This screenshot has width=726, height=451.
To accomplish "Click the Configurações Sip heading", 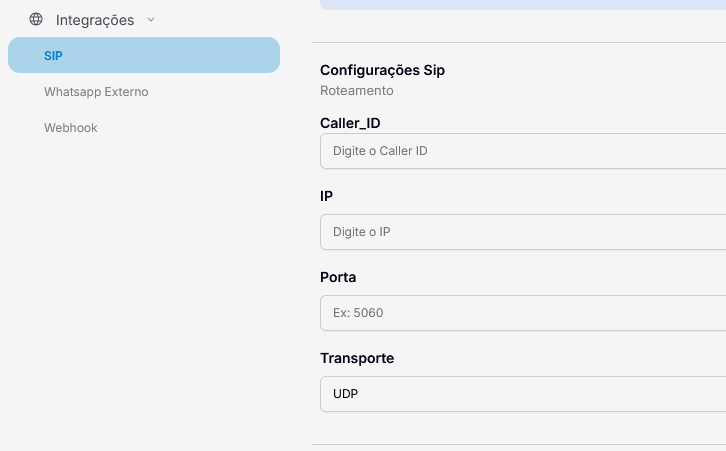I will pos(382,70).
